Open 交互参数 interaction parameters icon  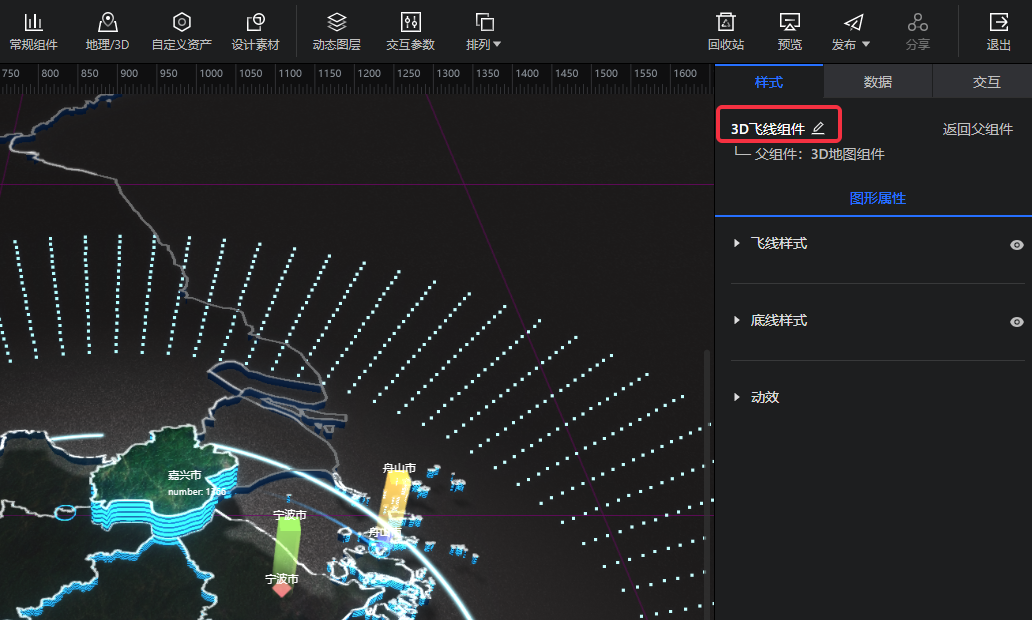(x=410, y=22)
